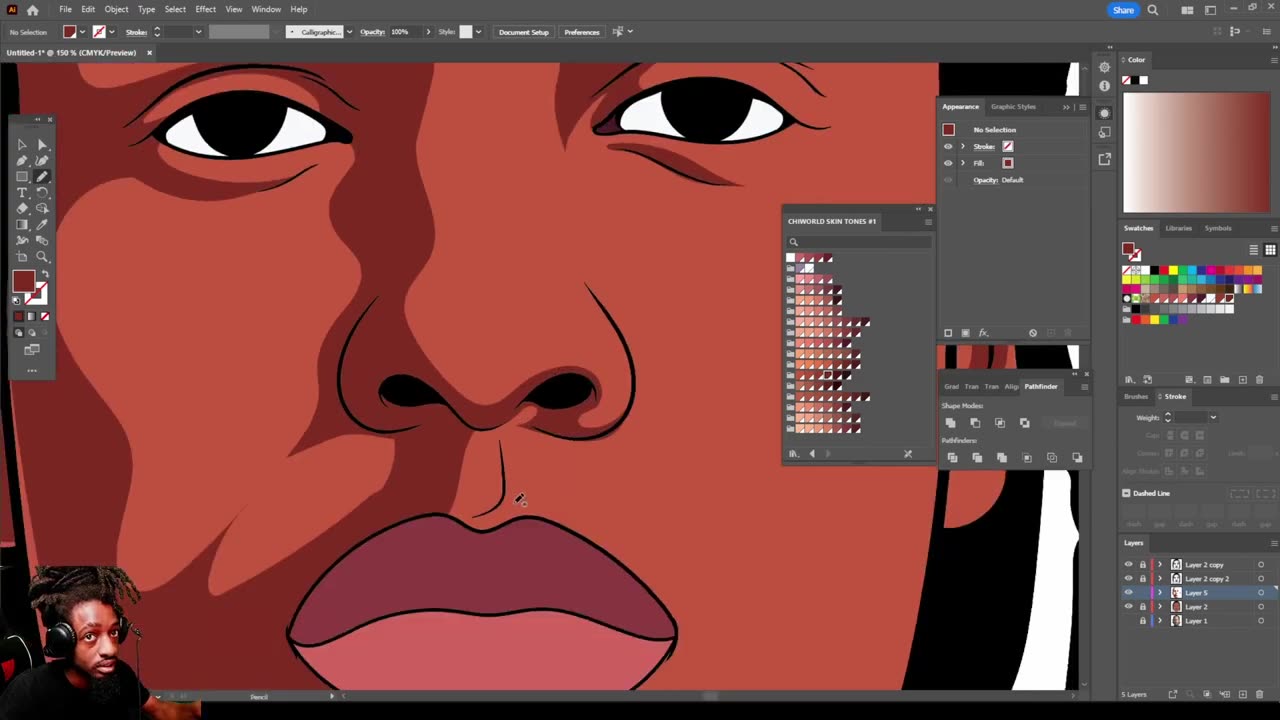Expand Layer 5 contents arrow
This screenshot has width=1280, height=720.
[x=1160, y=593]
